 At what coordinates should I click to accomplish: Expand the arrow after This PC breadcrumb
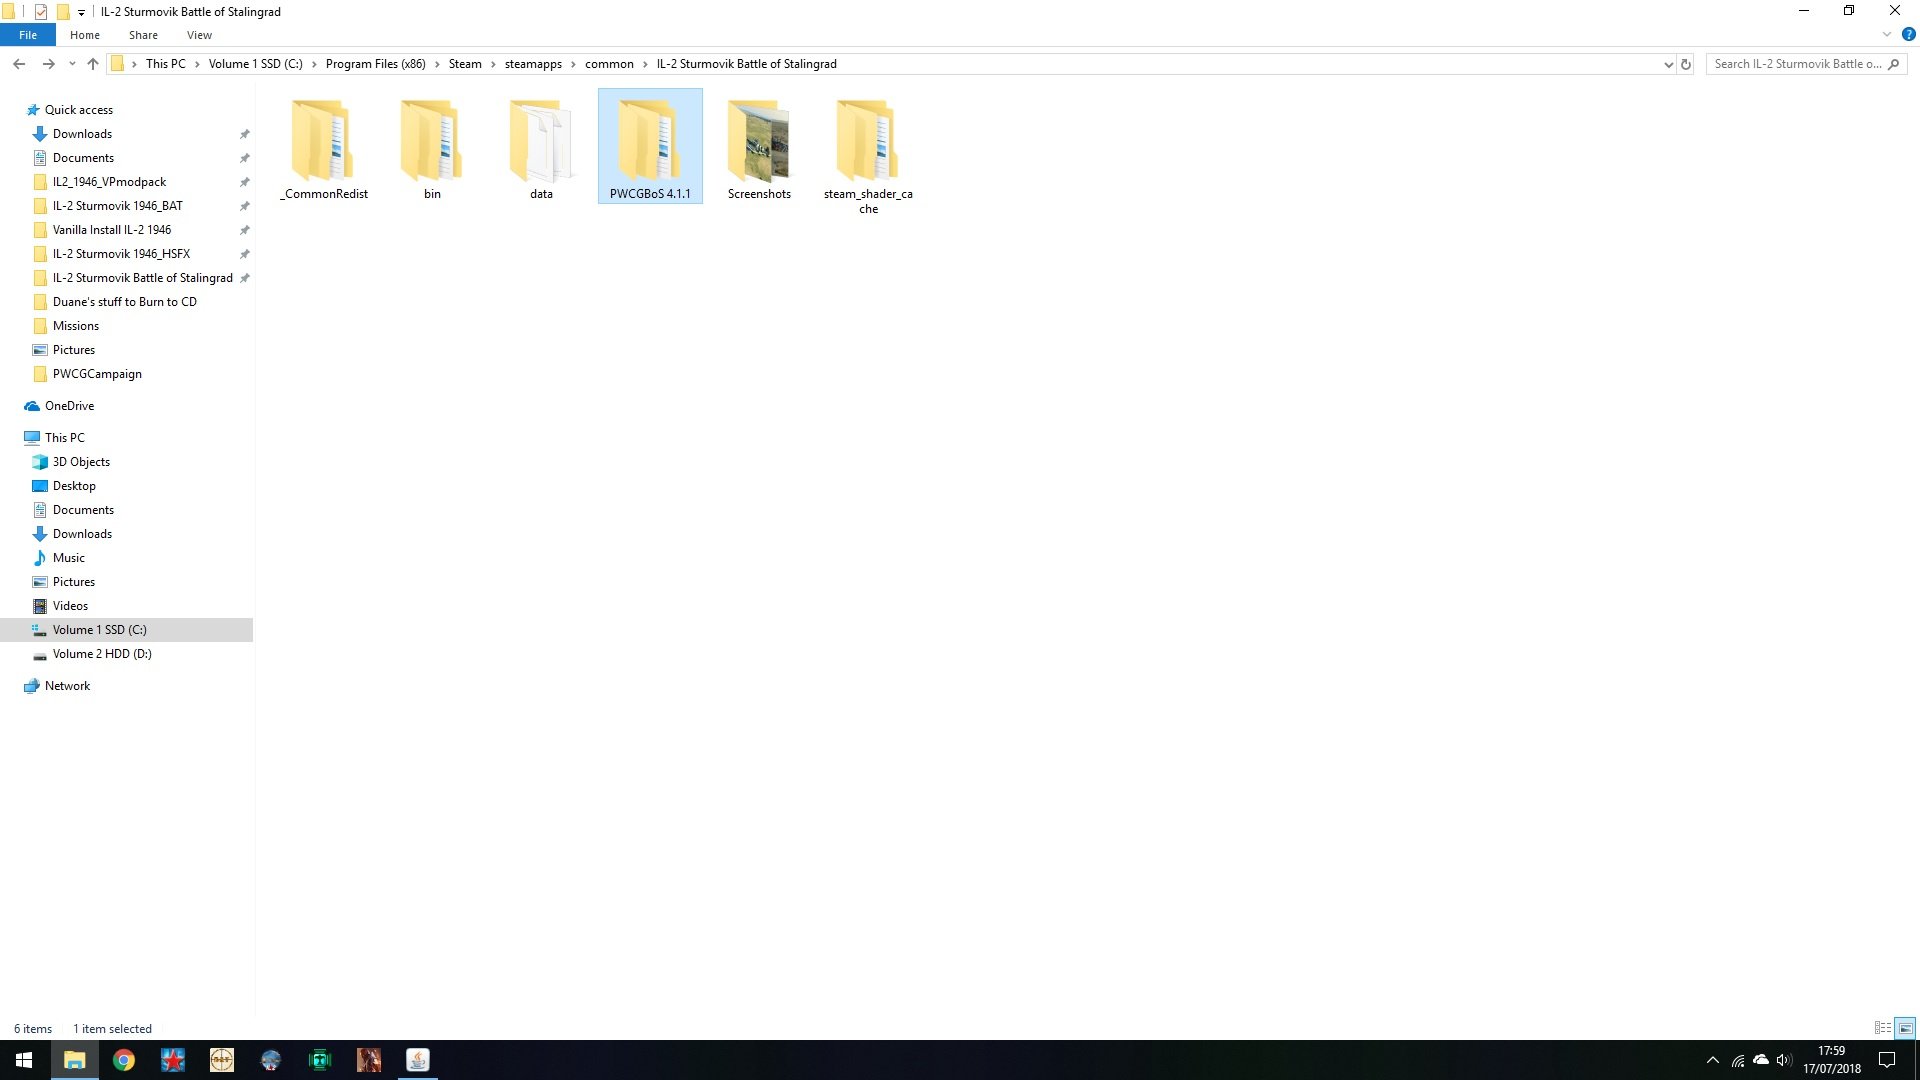(197, 64)
